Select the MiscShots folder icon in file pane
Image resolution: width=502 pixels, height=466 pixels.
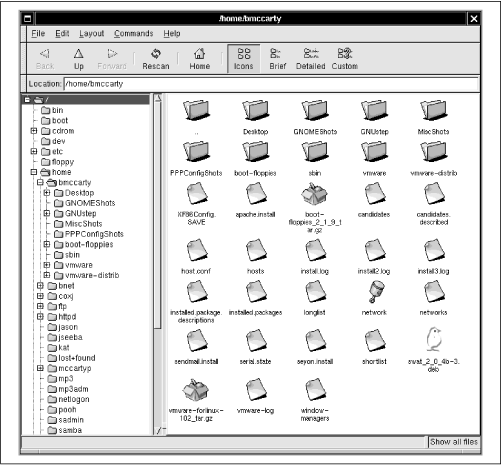(x=433, y=110)
